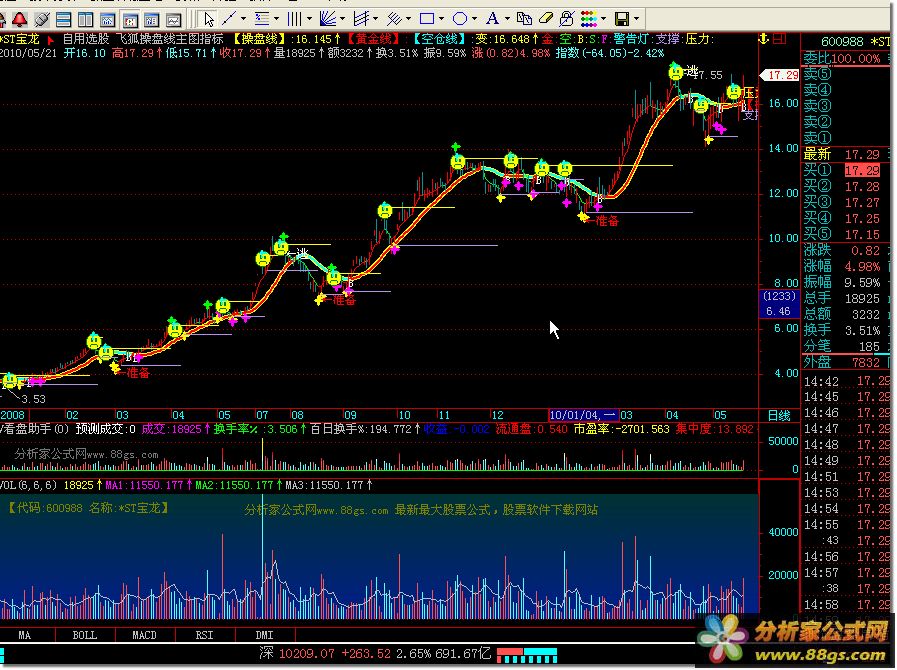The width and height of the screenshot is (897, 670).
Task: Switch to the MACD indicator tab
Action: [x=145, y=635]
